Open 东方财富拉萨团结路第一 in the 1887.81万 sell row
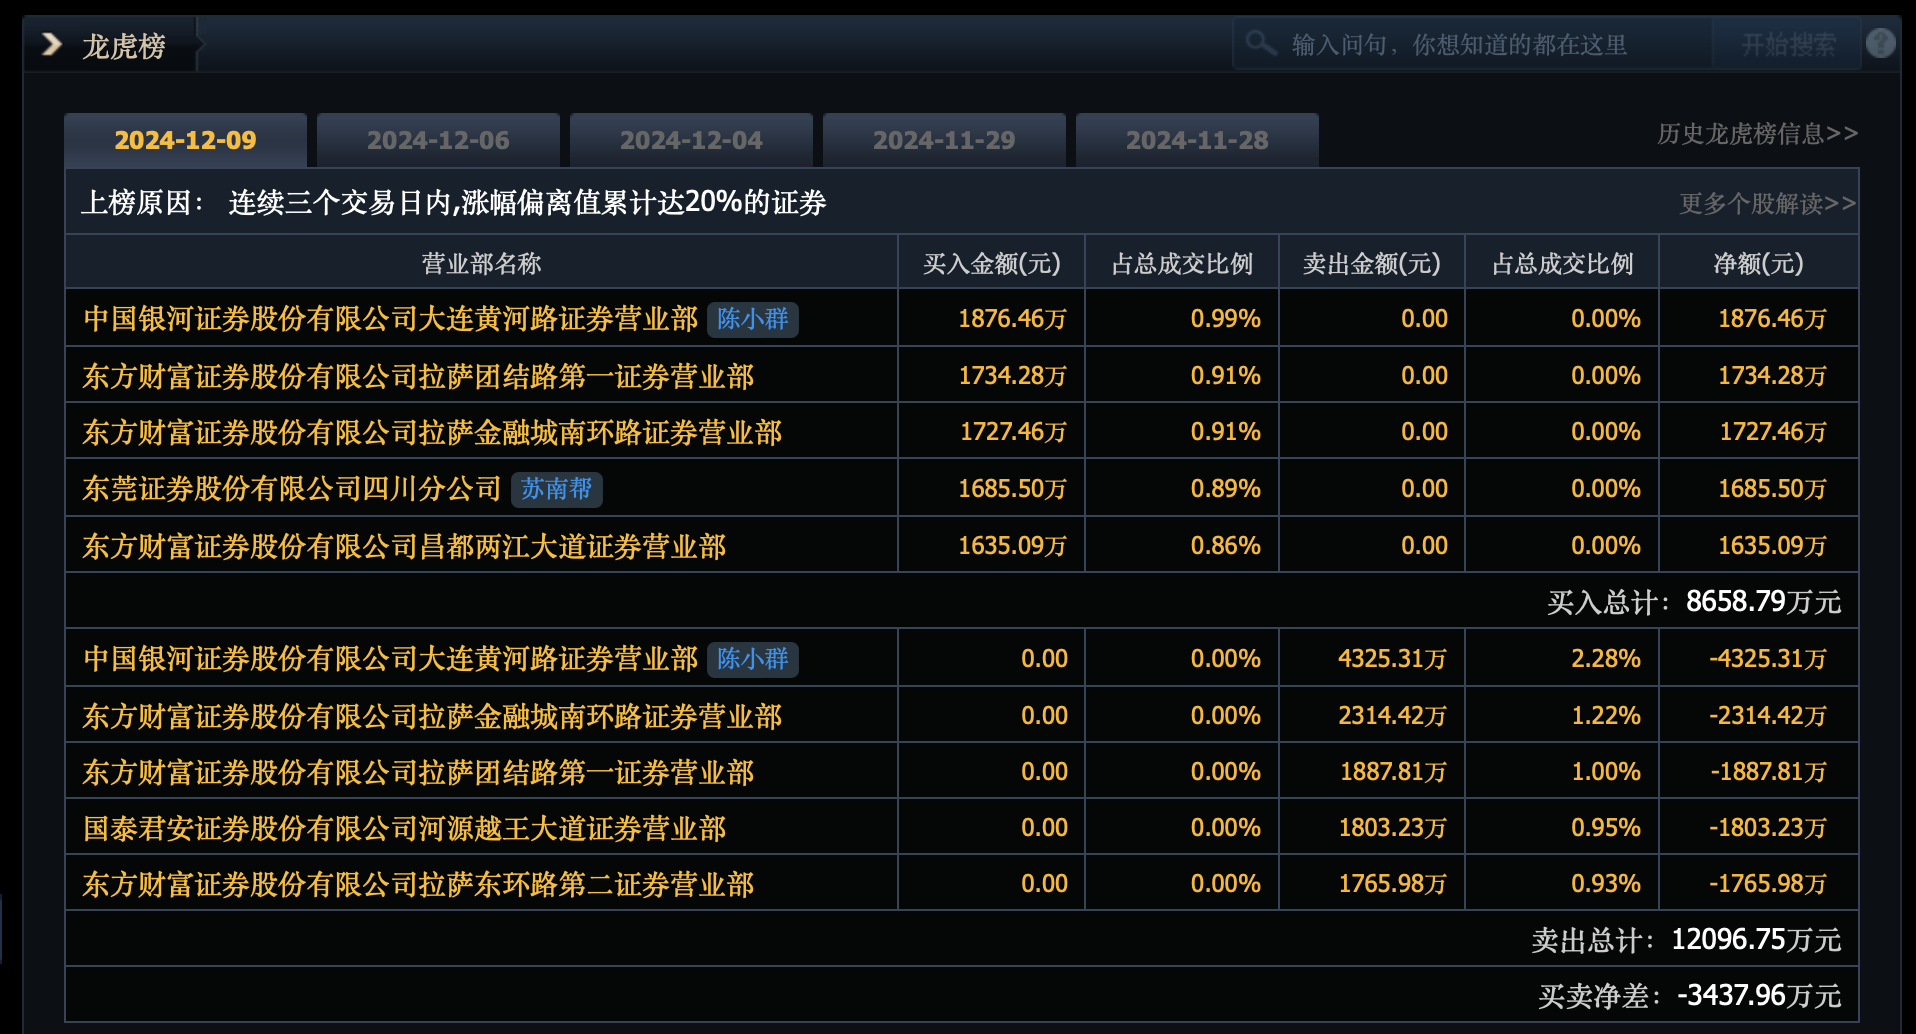Screen dimensions: 1916x1034 pyautogui.click(x=419, y=772)
